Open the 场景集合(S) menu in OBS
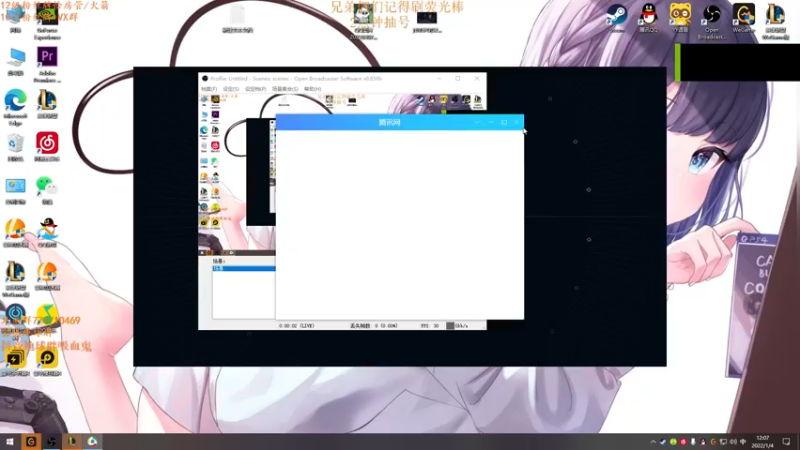This screenshot has height=450, width=800. pyautogui.click(x=285, y=89)
